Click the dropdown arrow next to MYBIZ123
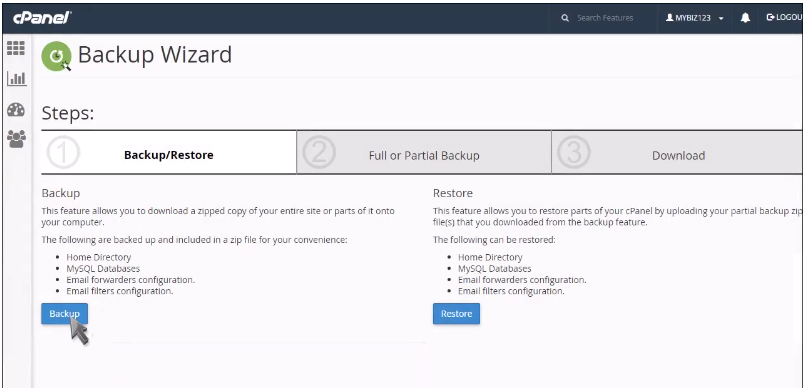The height and width of the screenshot is (388, 807). tap(721, 19)
